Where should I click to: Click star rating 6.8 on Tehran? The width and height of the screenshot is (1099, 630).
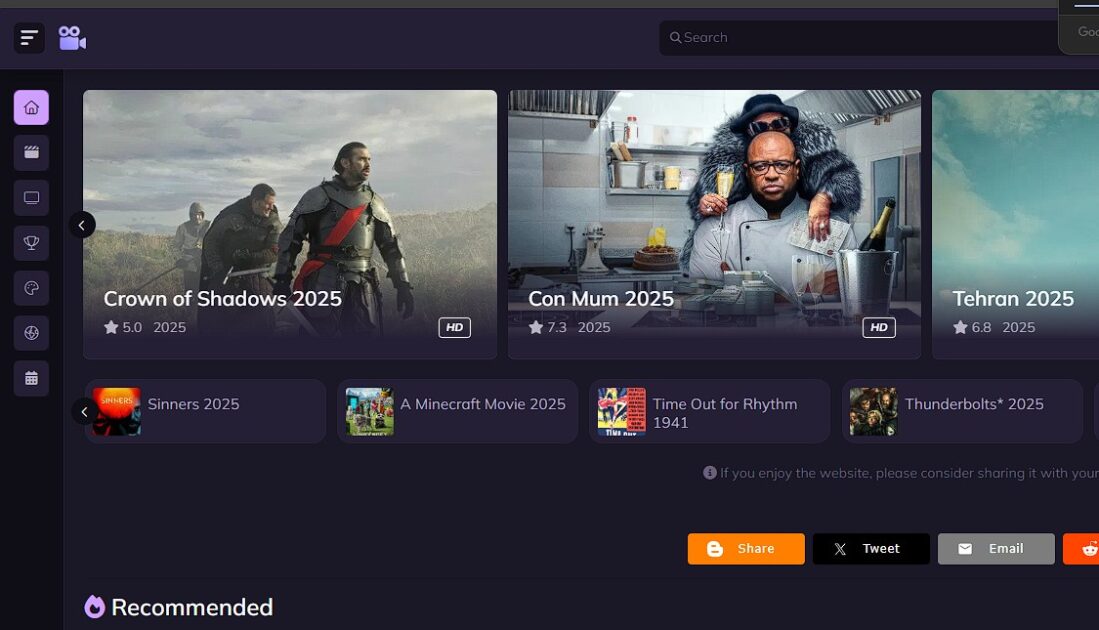pos(972,327)
